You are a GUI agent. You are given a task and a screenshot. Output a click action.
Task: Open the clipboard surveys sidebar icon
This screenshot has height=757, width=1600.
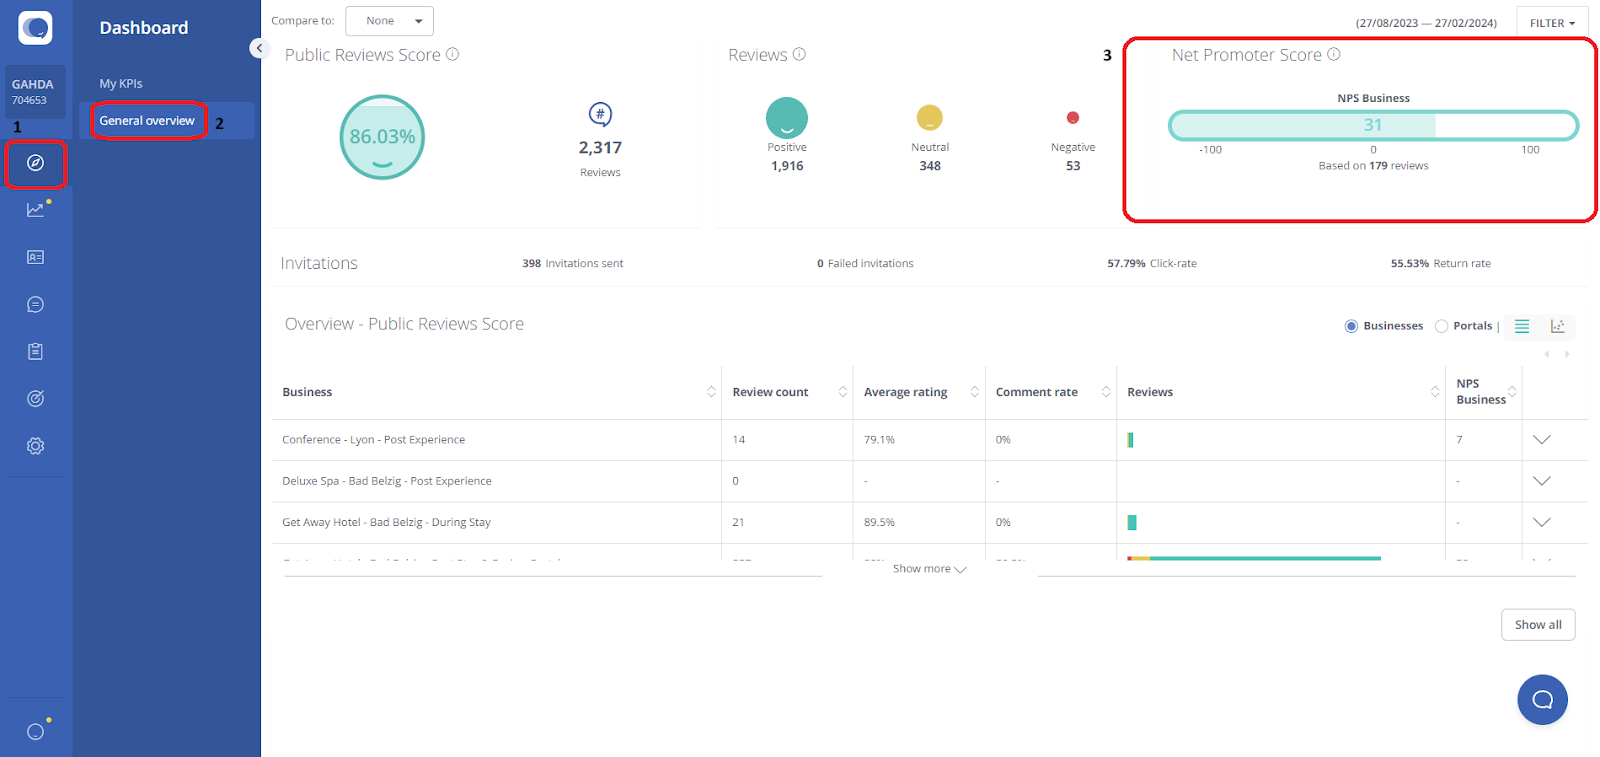point(36,351)
